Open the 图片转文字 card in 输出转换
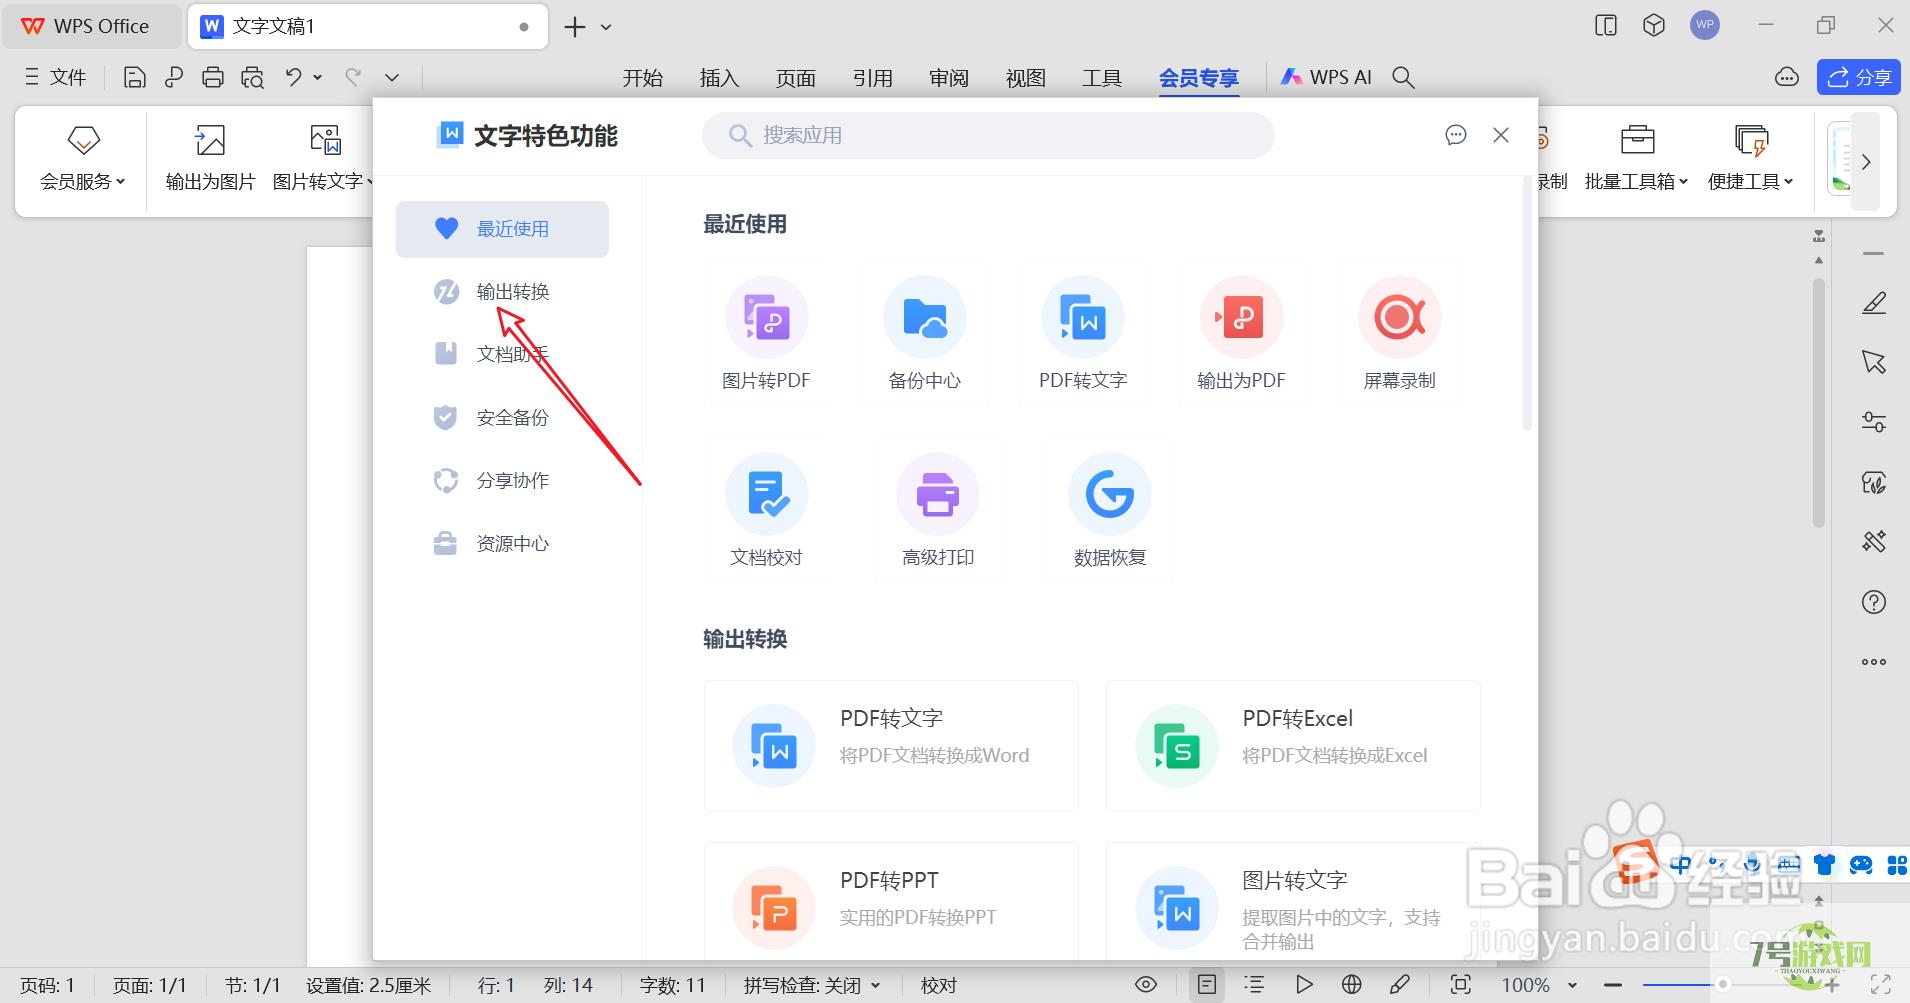The width and height of the screenshot is (1910, 1003). (x=1293, y=902)
